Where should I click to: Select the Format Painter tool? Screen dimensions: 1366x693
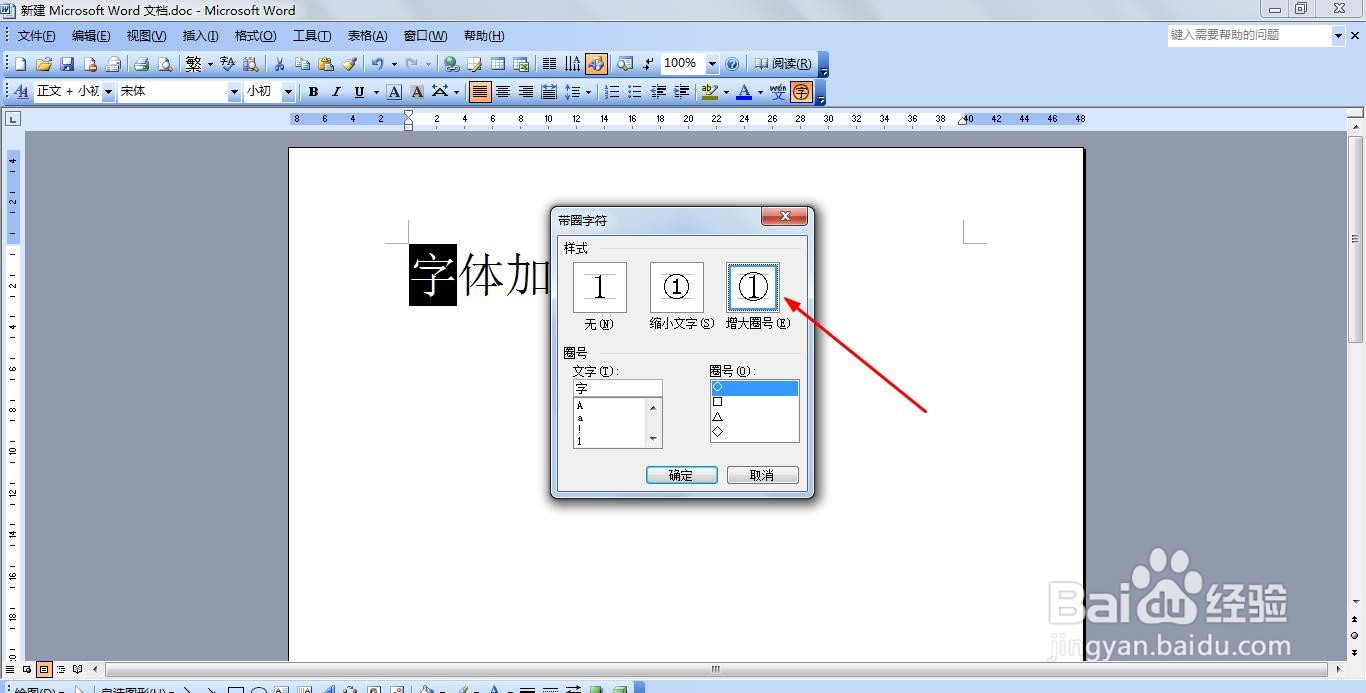(351, 62)
